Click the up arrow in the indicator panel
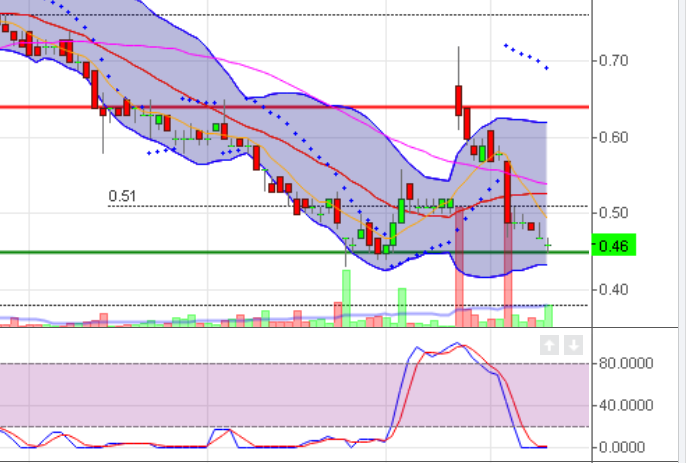 (549, 345)
